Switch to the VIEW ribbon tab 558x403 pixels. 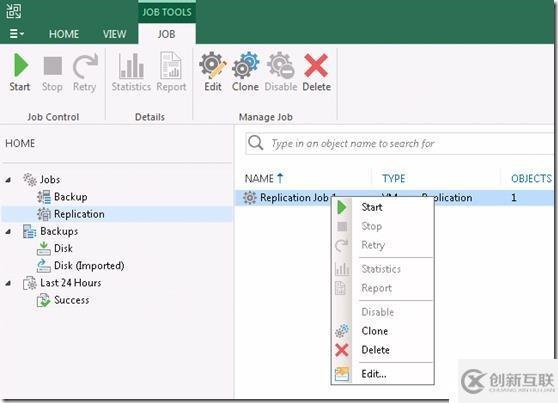[114, 34]
